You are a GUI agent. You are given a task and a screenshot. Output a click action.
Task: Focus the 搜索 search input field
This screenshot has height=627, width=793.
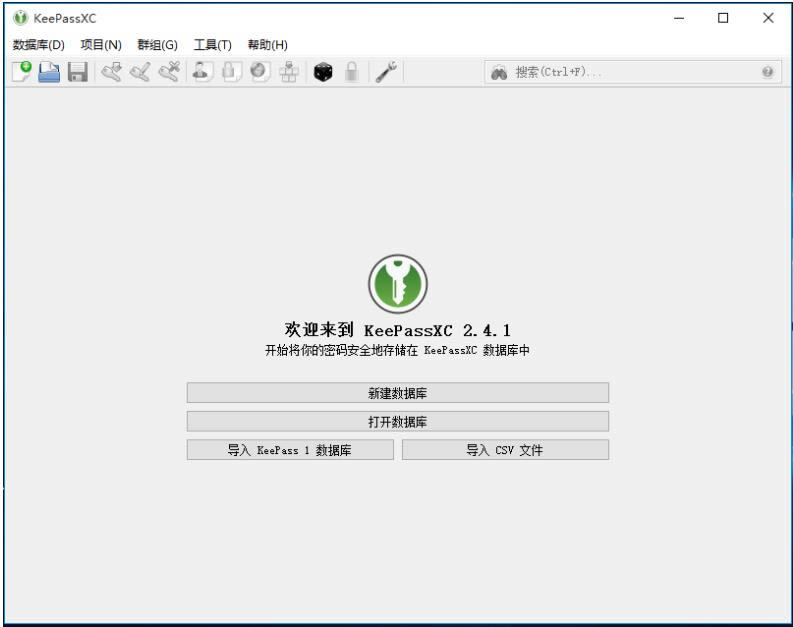(x=630, y=72)
